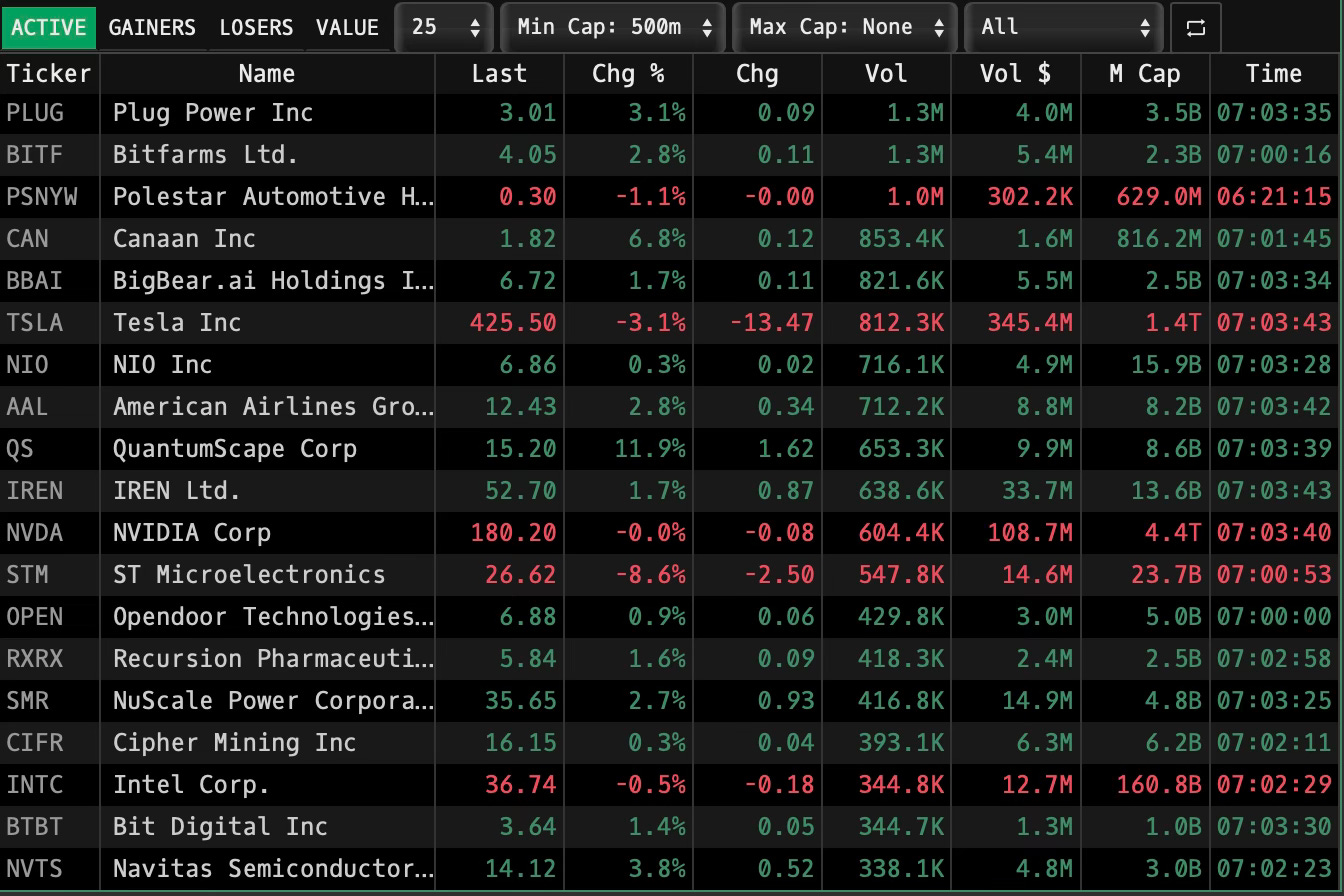Open the NIO ticker
Image resolution: width=1344 pixels, height=896 pixels.
(27, 365)
